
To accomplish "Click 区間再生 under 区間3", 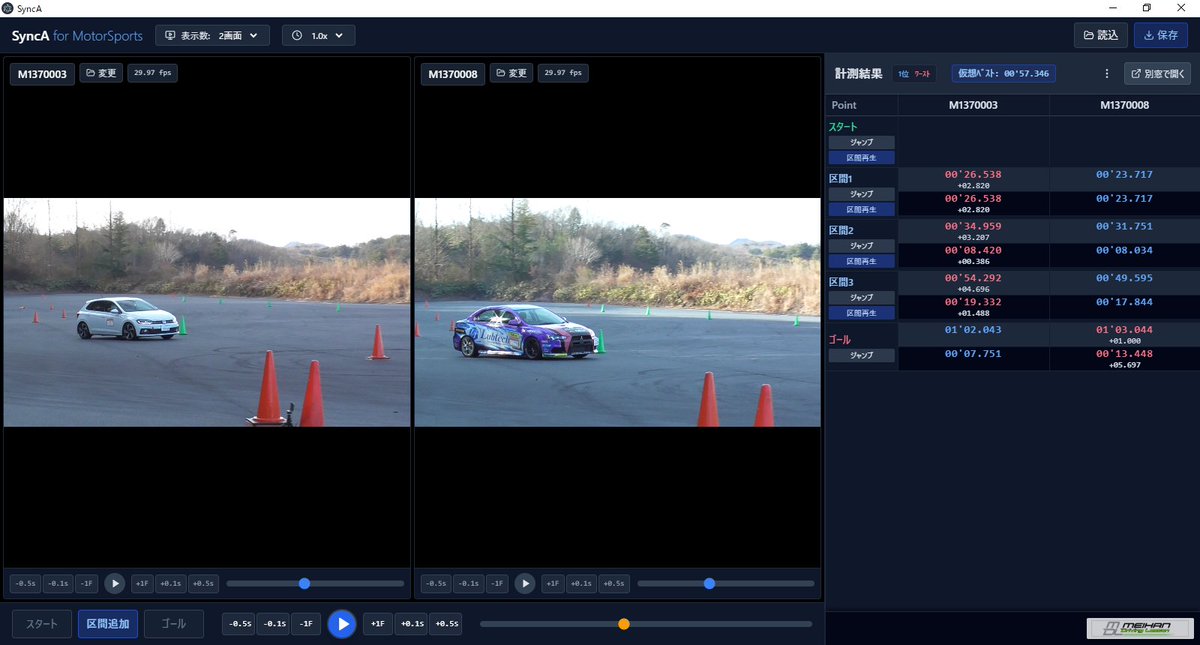I will tap(861, 313).
